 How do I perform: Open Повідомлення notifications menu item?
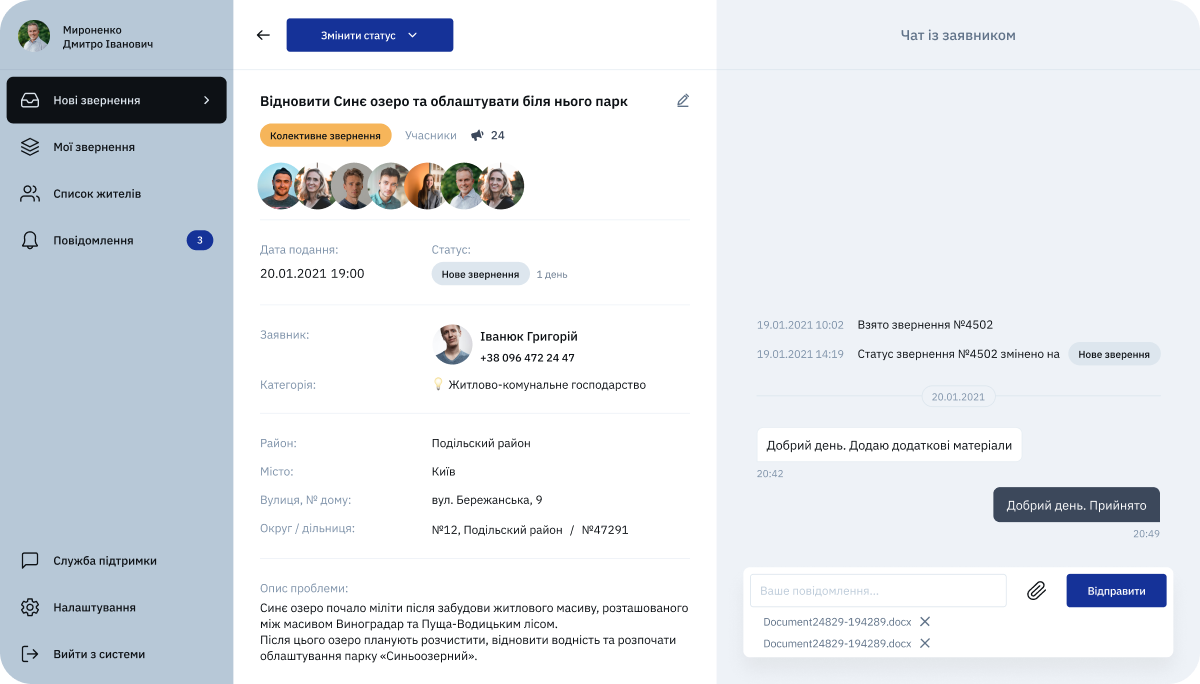point(93,240)
